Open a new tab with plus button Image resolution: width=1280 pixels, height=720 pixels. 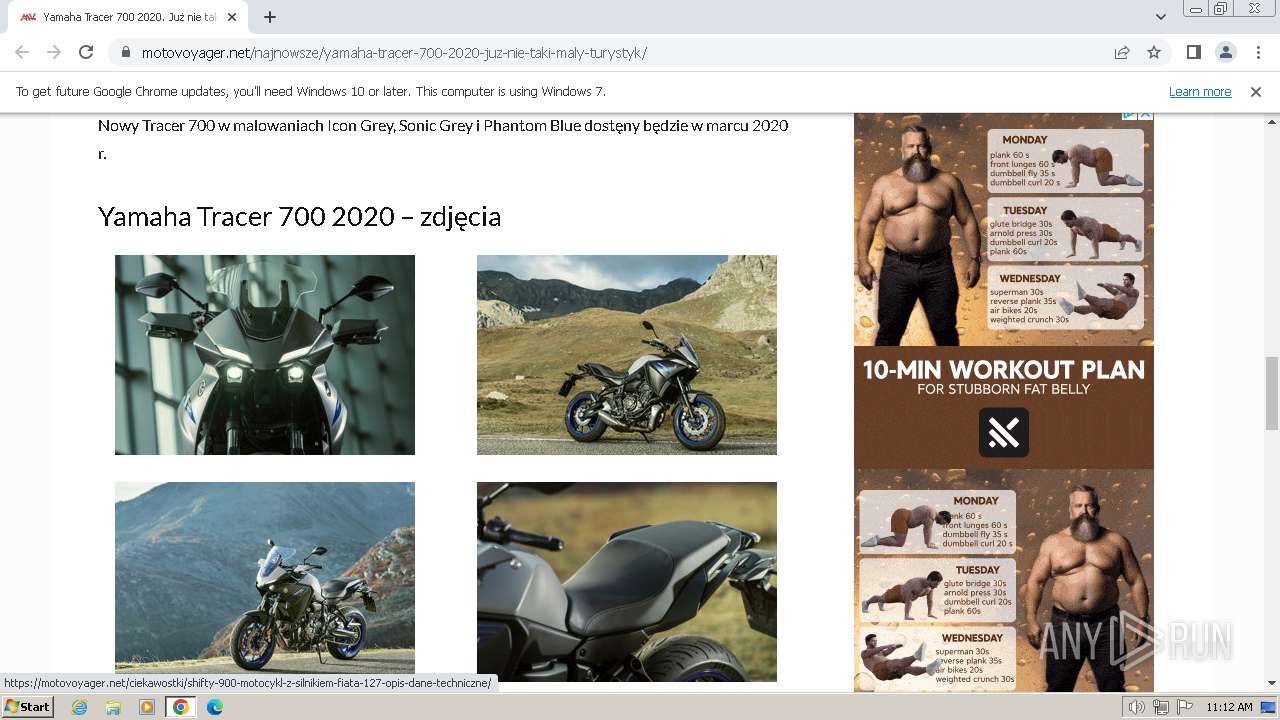pos(270,17)
